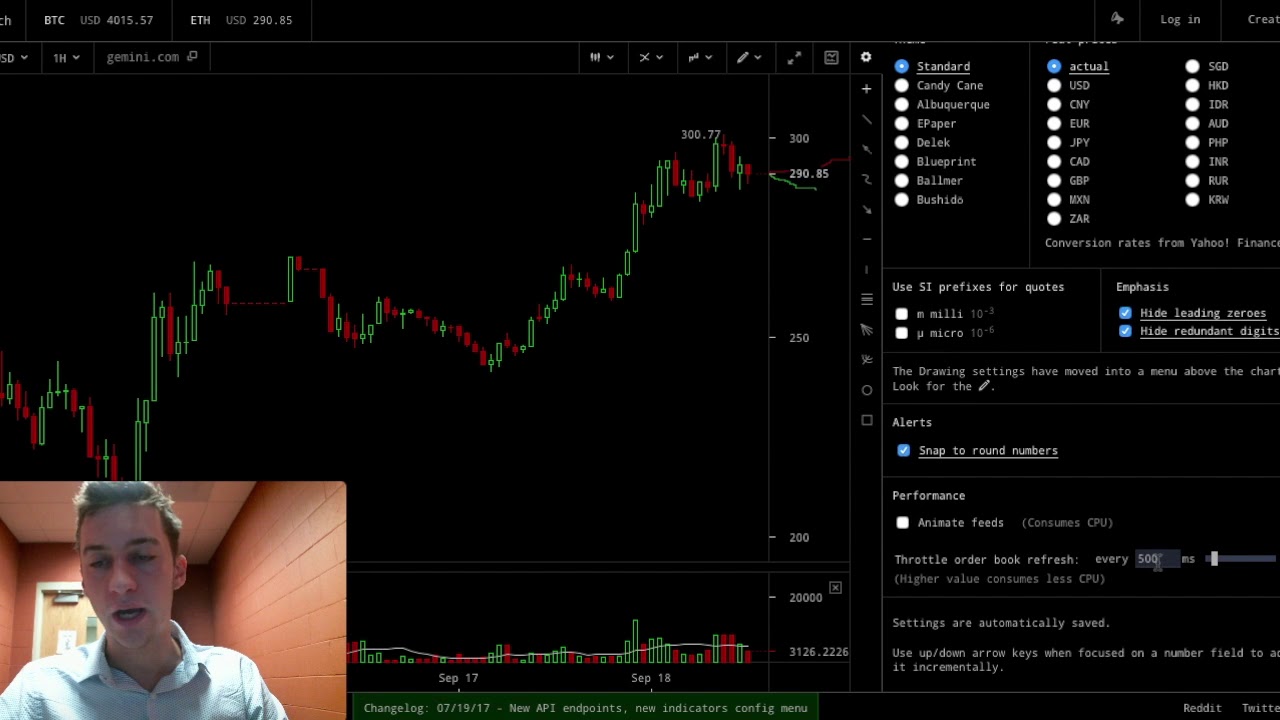This screenshot has width=1280, height=720.
Task: Click the Changelog announcement bar
Action: 585,708
